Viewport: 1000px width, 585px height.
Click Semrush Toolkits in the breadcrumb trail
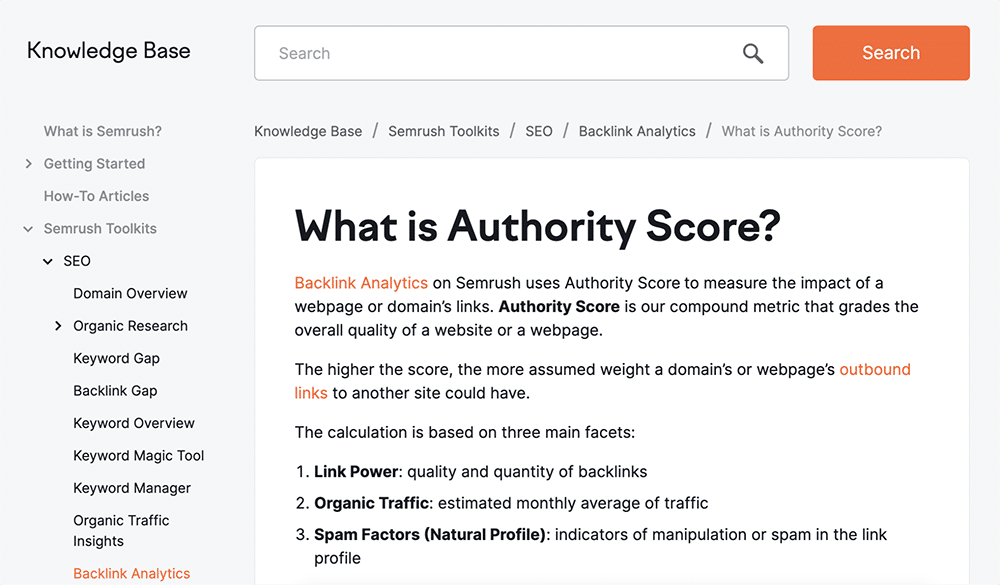coord(443,131)
